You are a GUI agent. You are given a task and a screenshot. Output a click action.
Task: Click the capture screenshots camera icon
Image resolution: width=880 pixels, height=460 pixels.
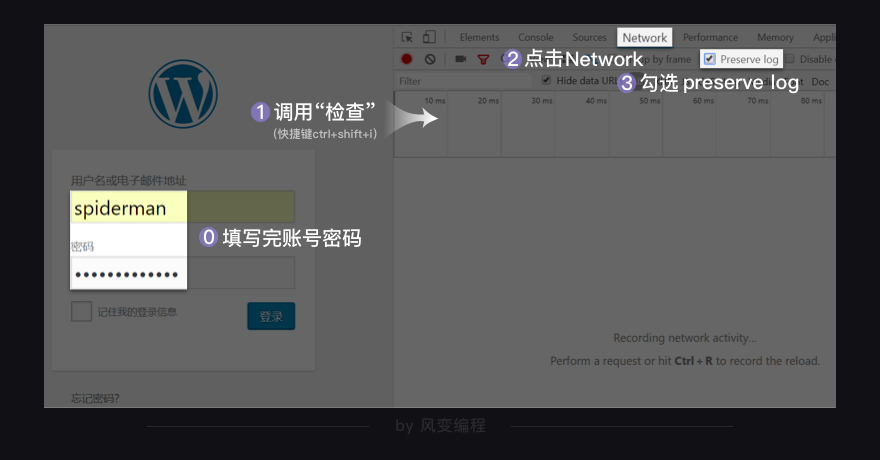461,59
